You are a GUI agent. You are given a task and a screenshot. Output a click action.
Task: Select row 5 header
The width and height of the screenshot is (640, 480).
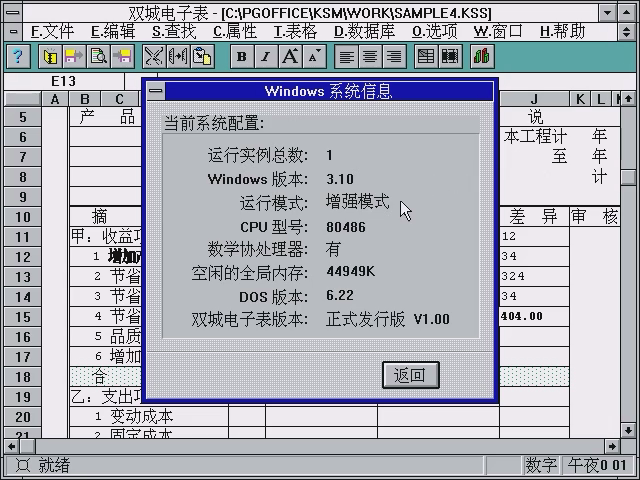(x=23, y=117)
